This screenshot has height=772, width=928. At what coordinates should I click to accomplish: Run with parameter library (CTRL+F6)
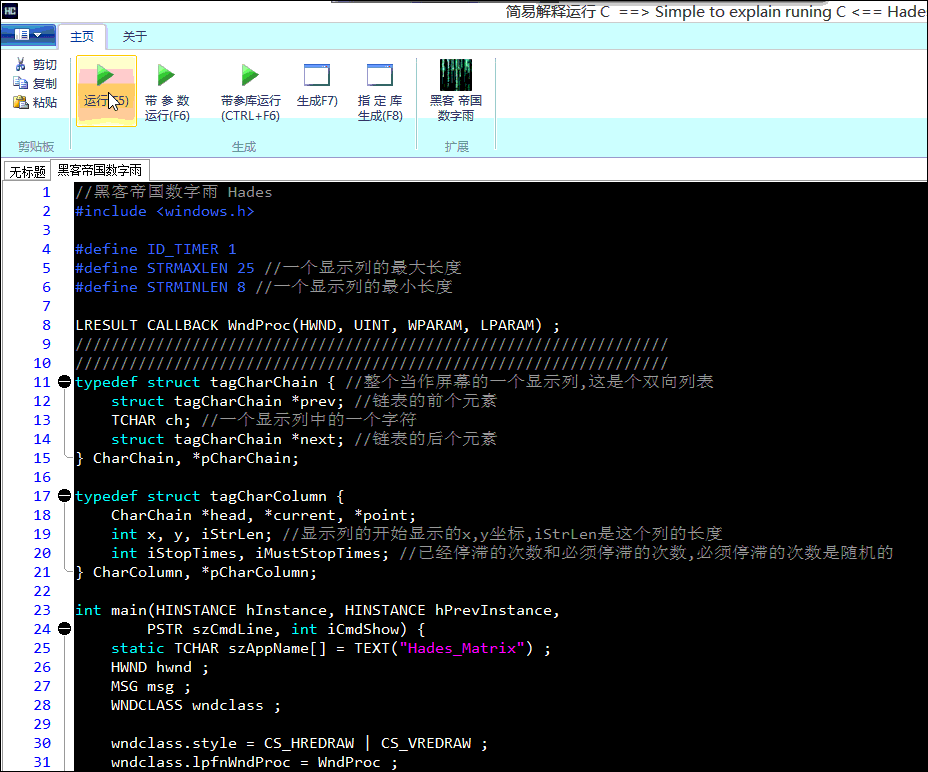[x=250, y=92]
